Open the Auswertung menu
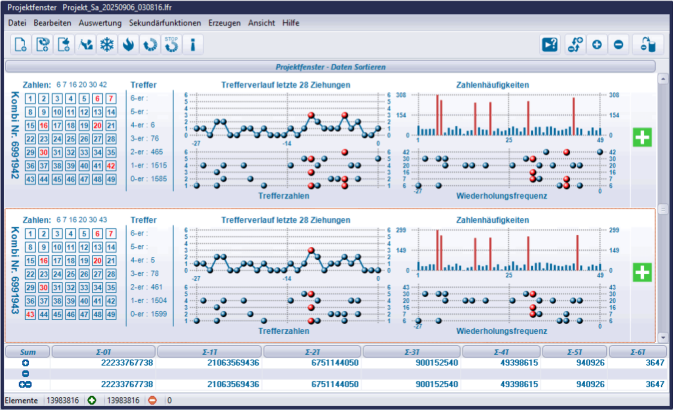 tap(100, 23)
